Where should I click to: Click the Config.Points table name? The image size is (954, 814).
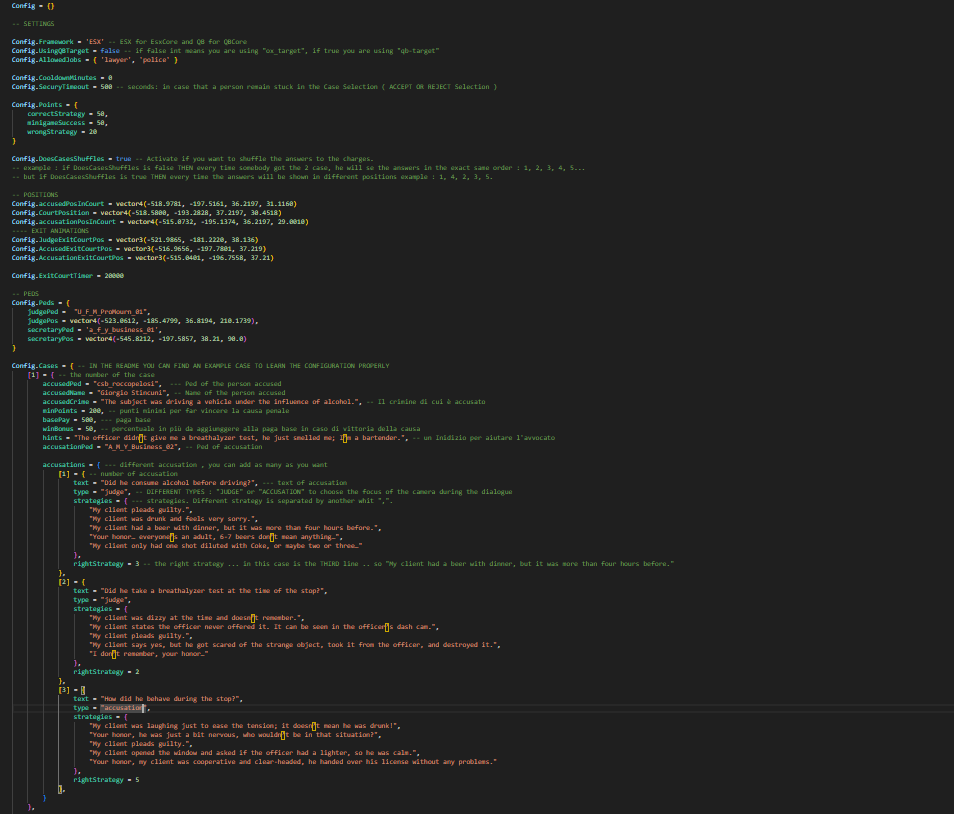[37, 105]
